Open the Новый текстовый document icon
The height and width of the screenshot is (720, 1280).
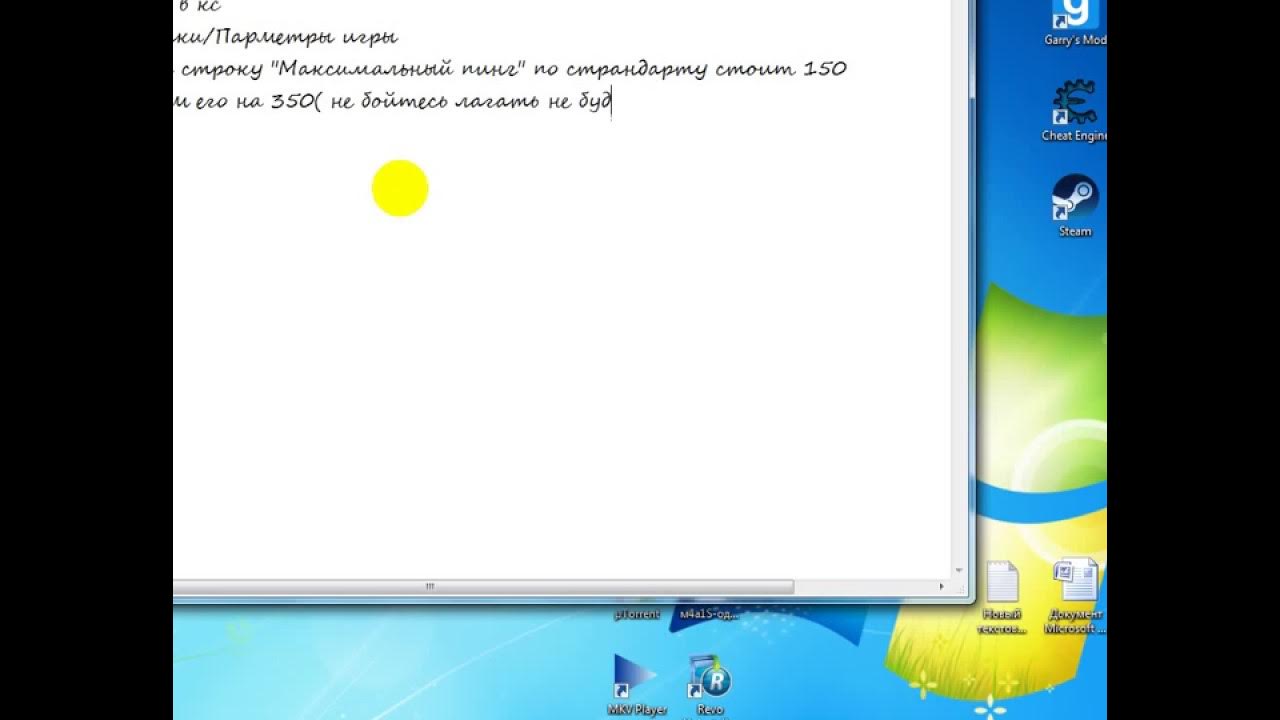coord(1002,598)
